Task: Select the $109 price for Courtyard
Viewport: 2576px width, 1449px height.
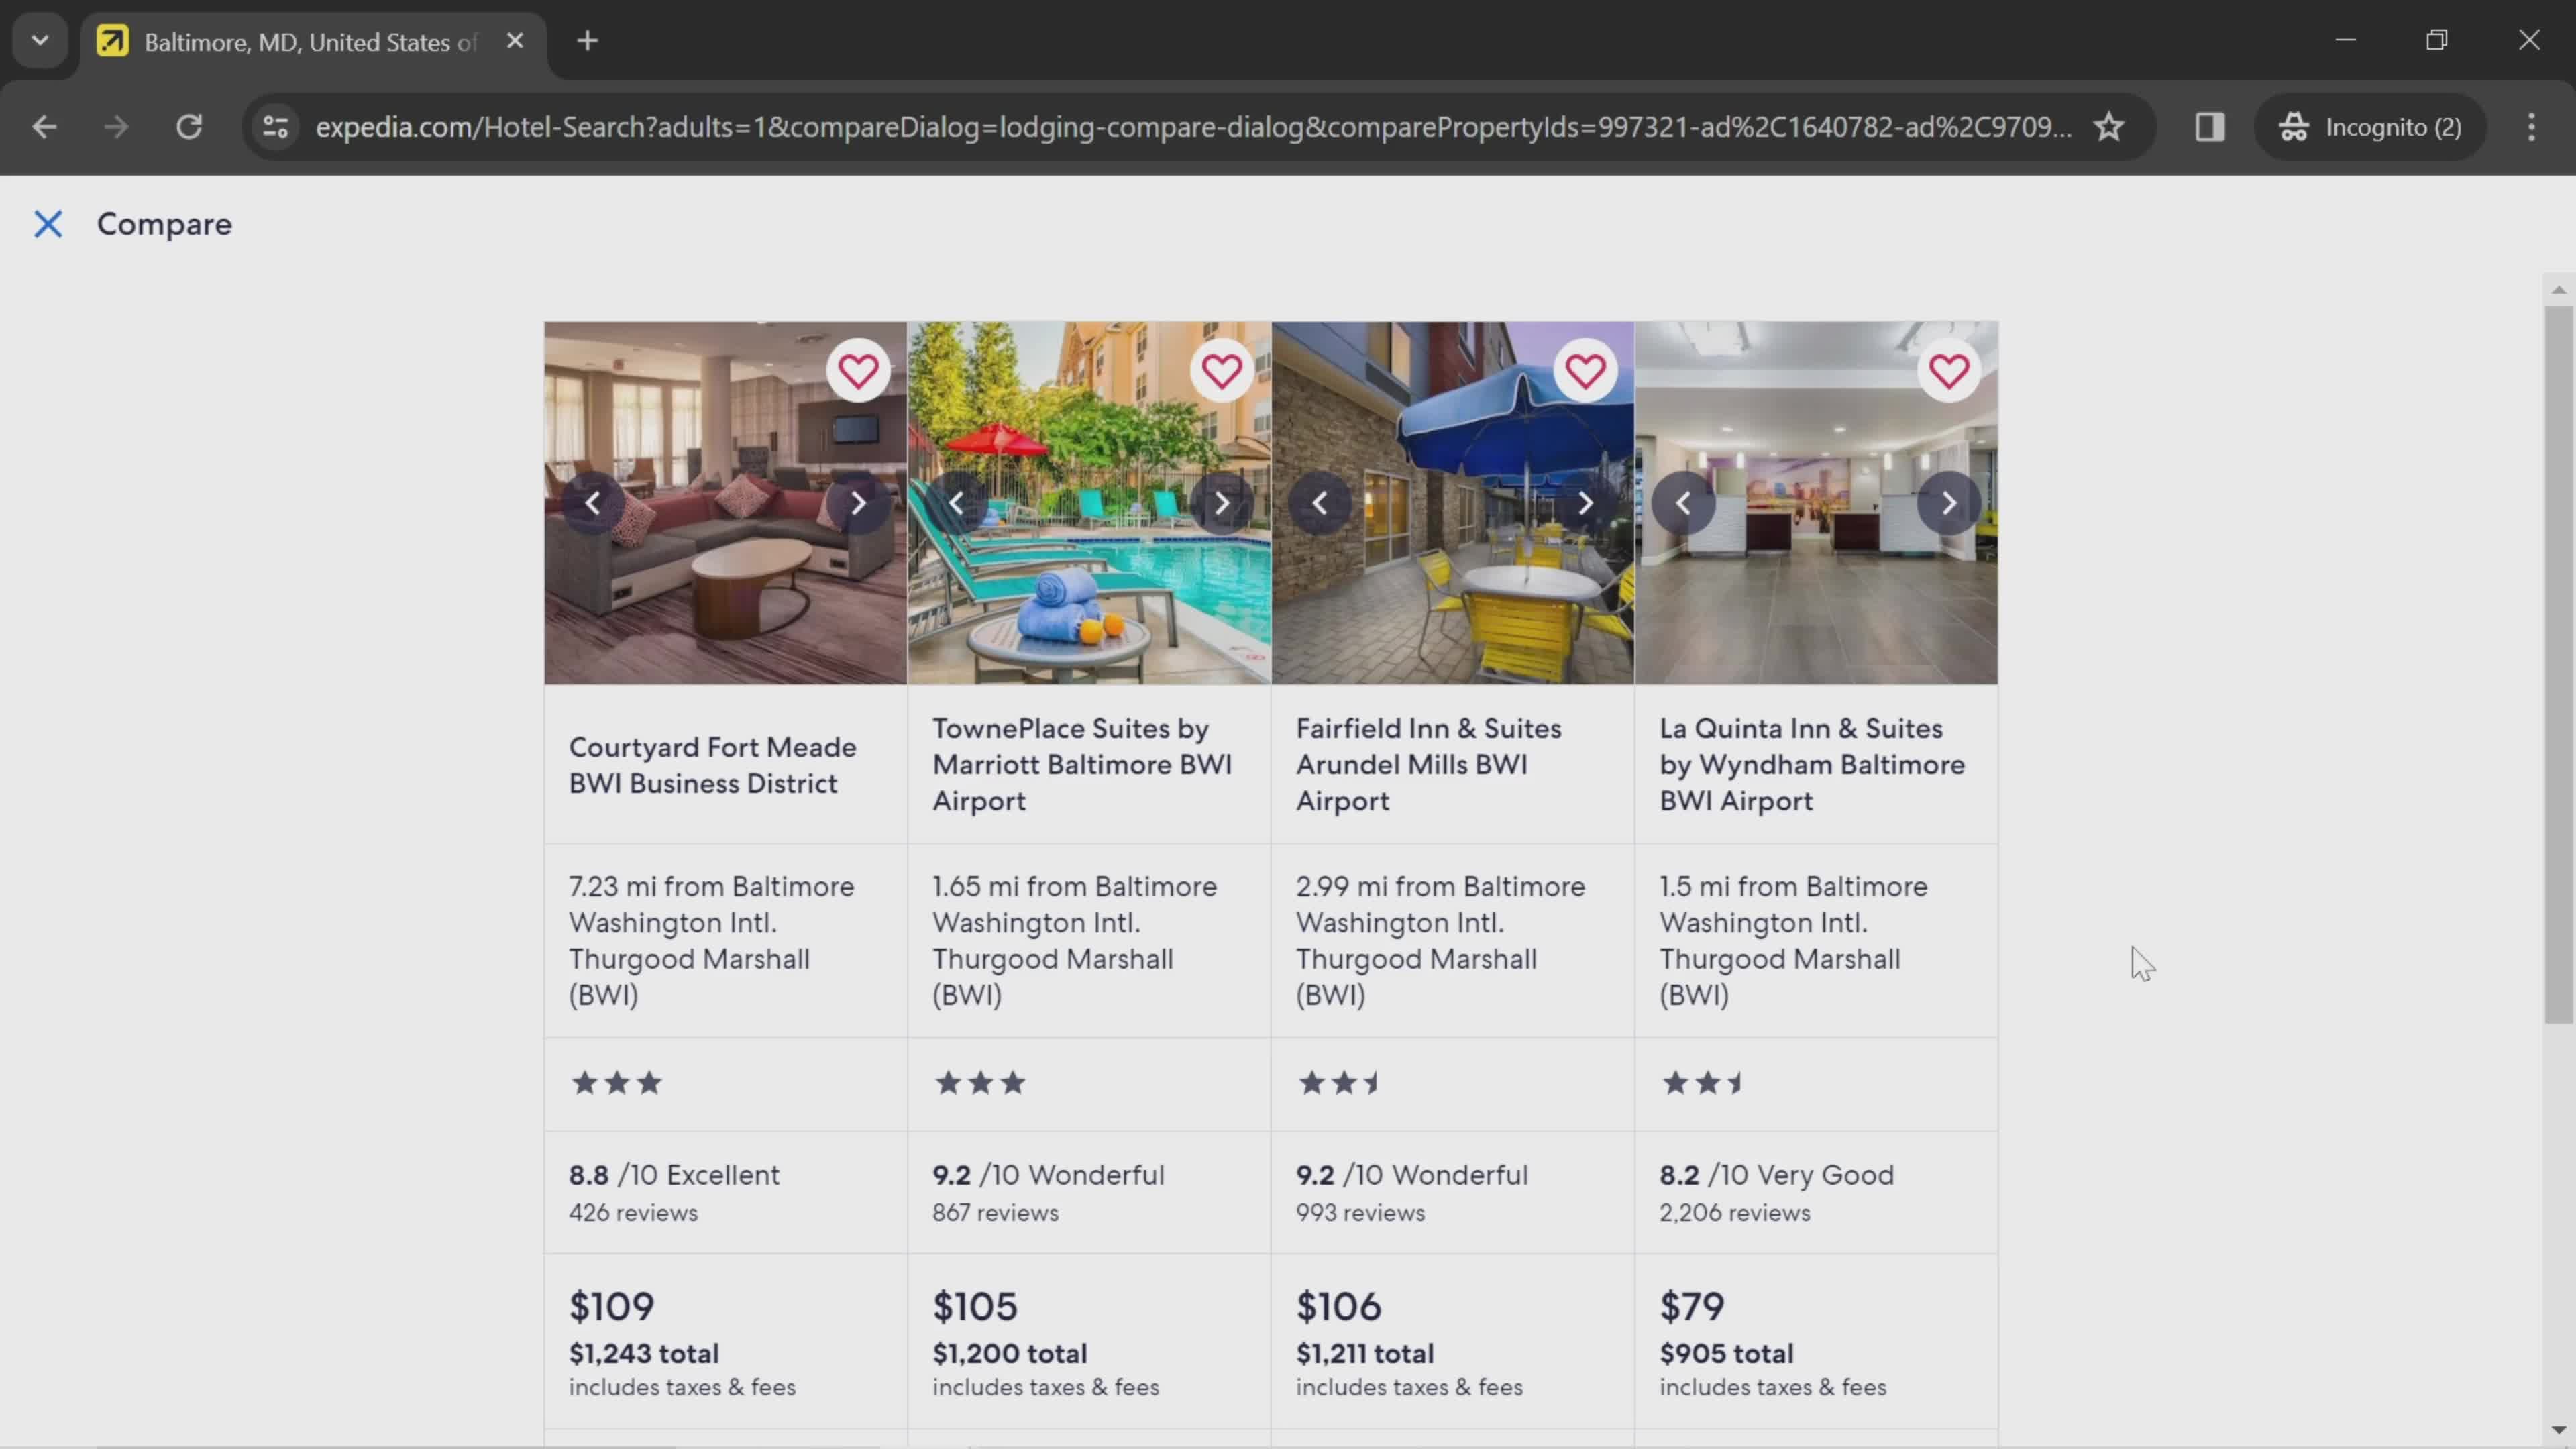Action: coord(611,1306)
